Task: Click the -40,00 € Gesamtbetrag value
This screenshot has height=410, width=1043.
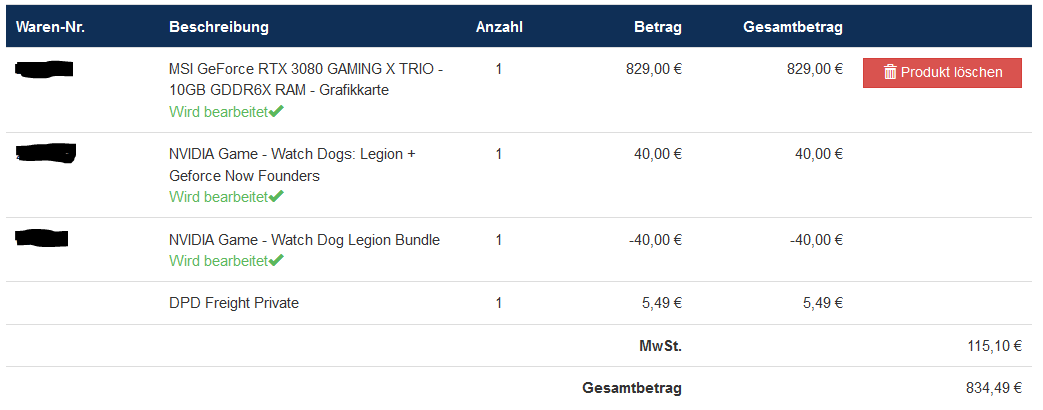Action: pos(816,240)
